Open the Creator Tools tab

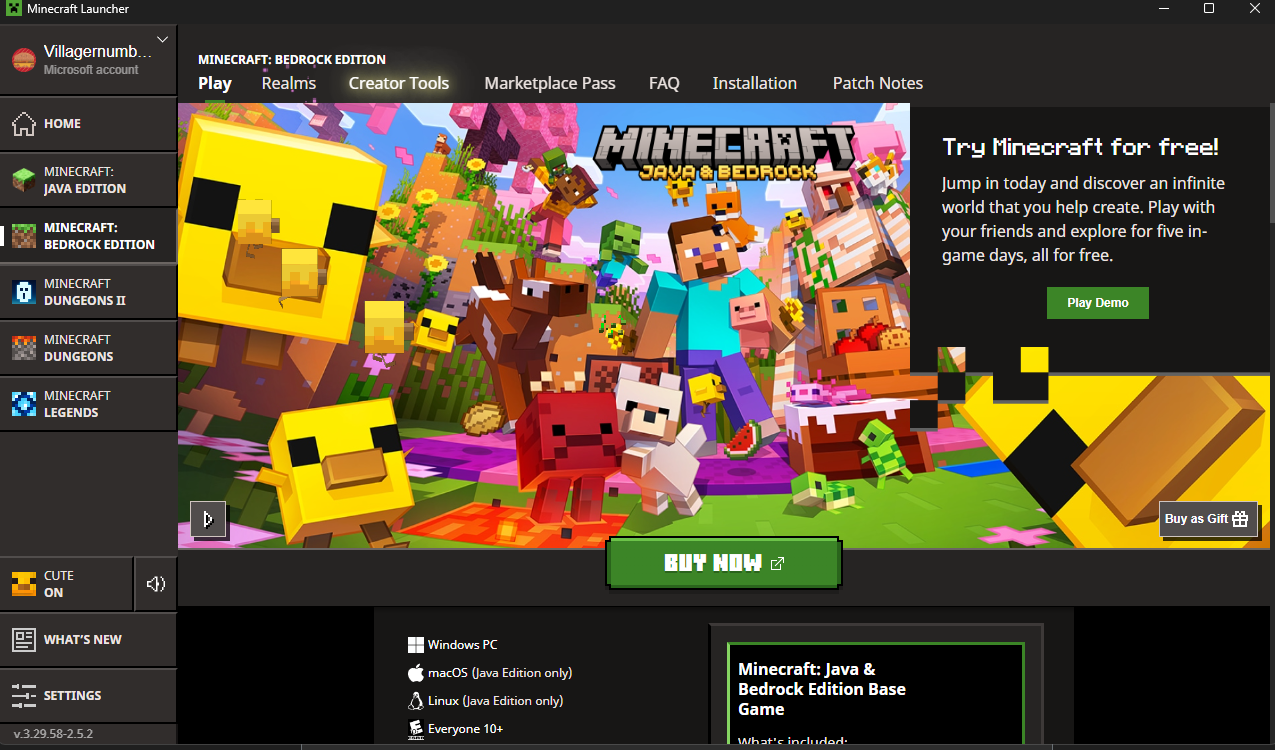tap(399, 83)
